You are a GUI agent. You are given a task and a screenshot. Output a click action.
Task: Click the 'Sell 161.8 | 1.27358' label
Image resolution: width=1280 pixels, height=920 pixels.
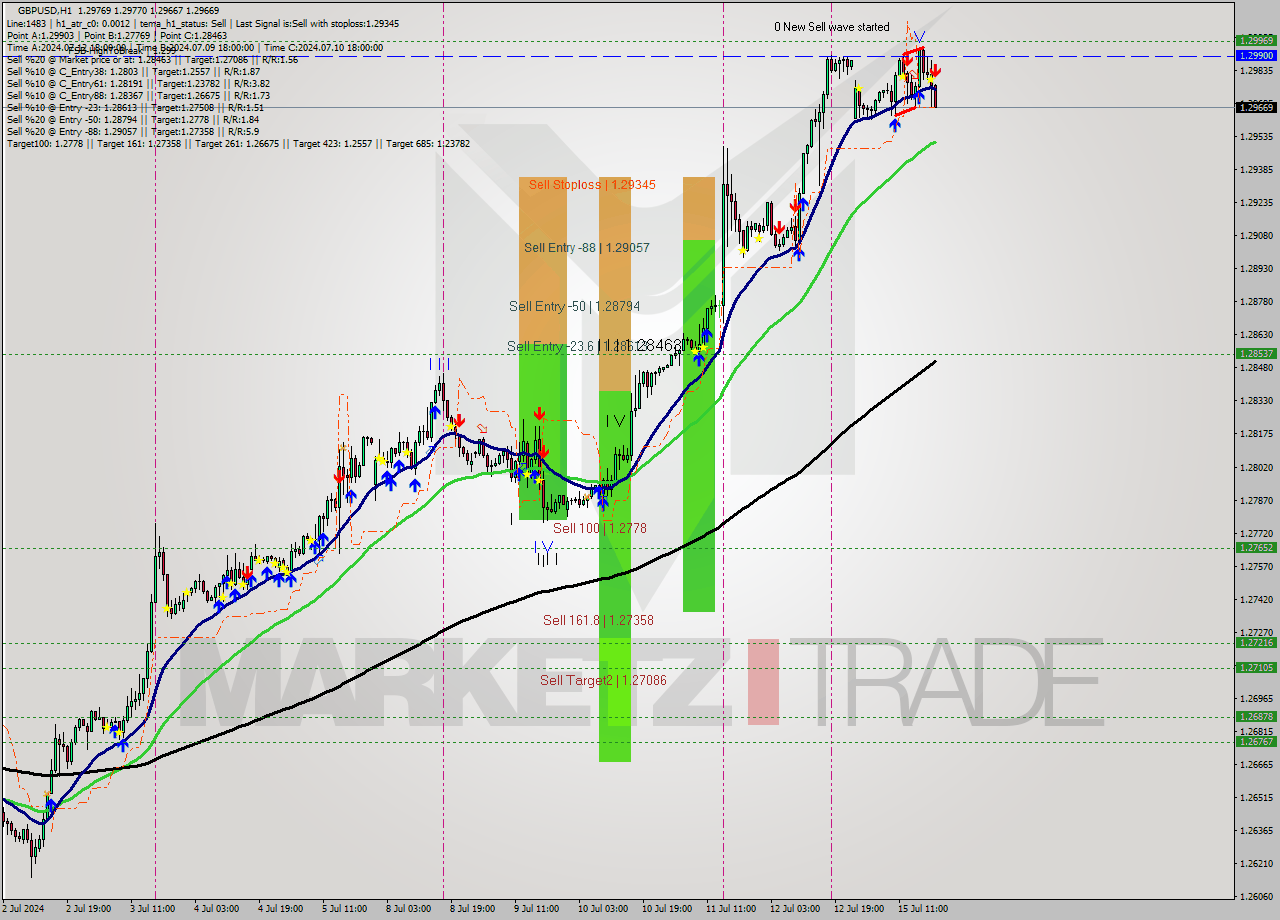[598, 620]
